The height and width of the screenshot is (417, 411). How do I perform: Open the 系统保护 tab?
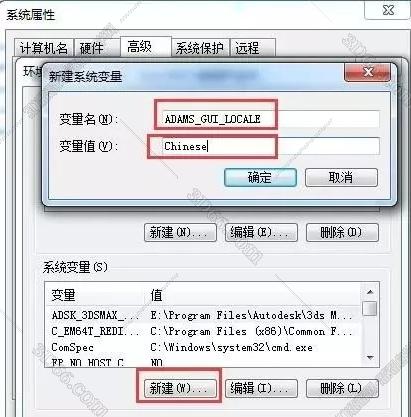coord(200,48)
